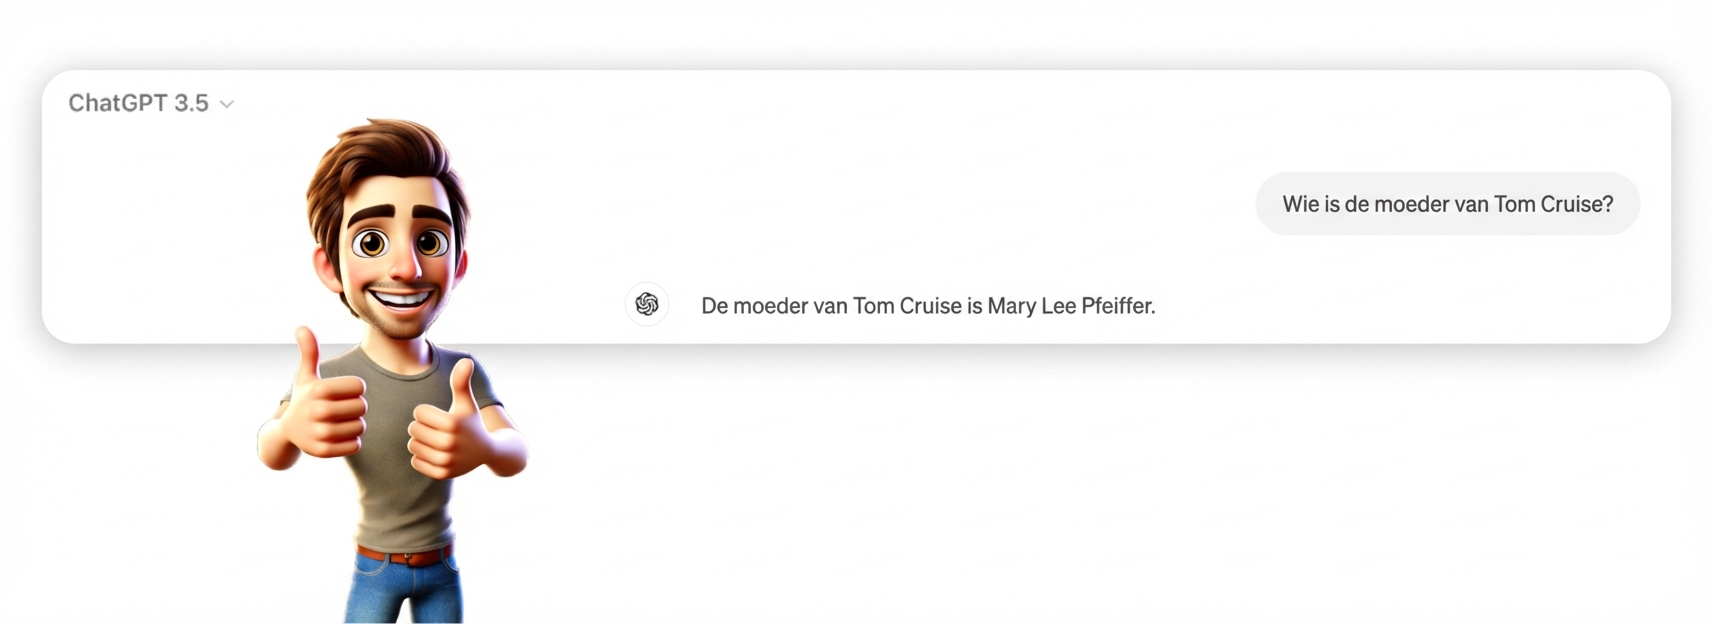Image resolution: width=1712 pixels, height=624 pixels.
Task: Click the model version dropdown arrow
Action: tap(225, 103)
